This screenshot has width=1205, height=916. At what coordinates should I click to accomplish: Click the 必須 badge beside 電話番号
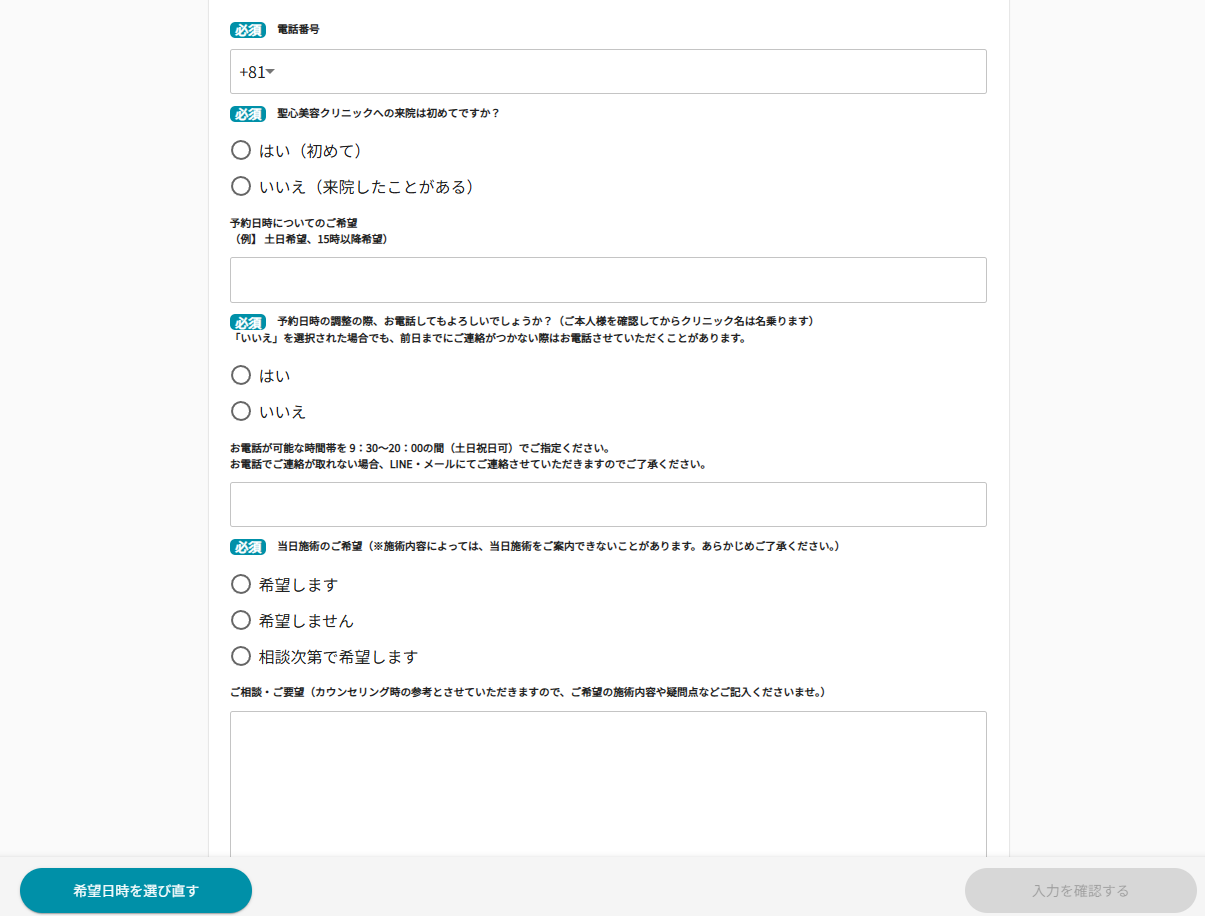click(248, 30)
